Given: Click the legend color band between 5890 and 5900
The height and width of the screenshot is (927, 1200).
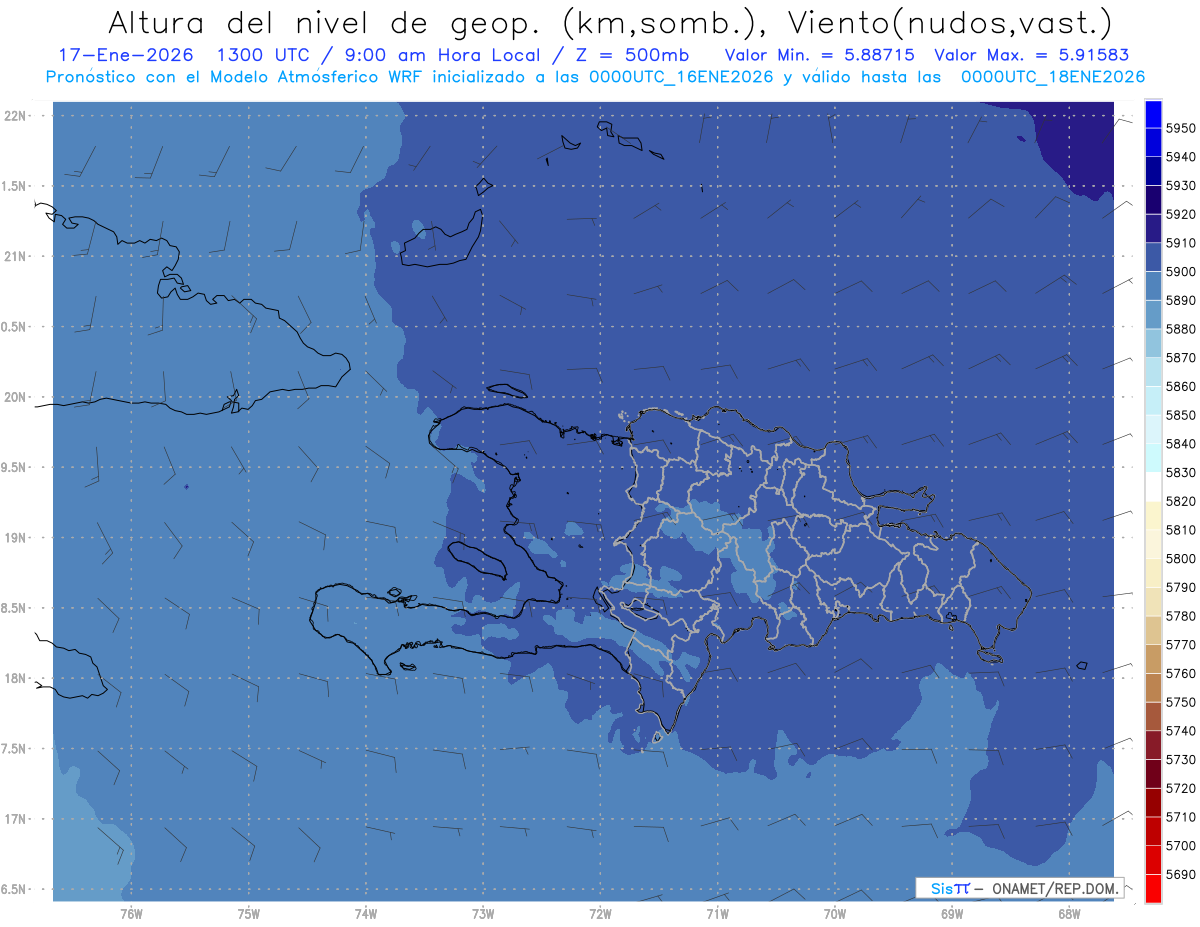Looking at the screenshot, I should [x=1153, y=286].
